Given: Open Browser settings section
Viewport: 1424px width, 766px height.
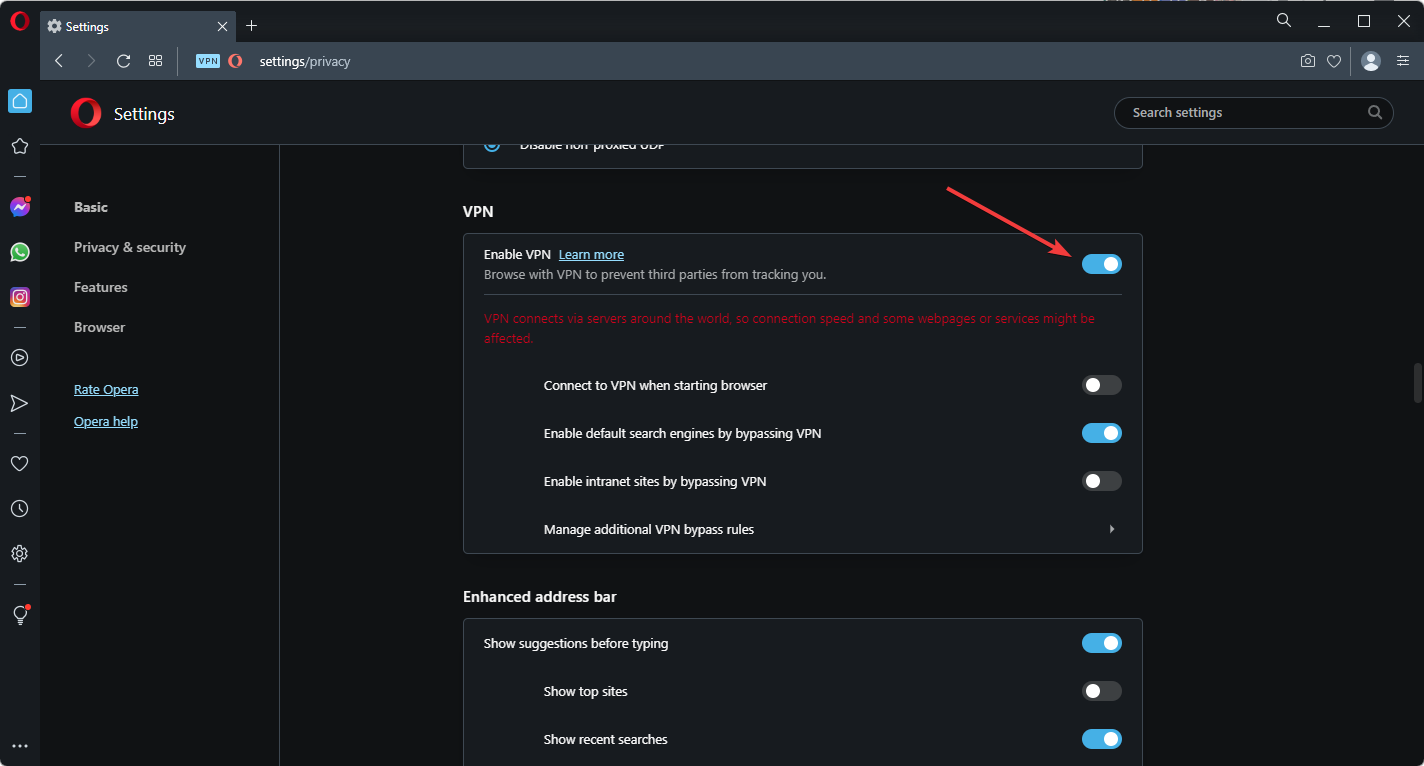Looking at the screenshot, I should (100, 327).
